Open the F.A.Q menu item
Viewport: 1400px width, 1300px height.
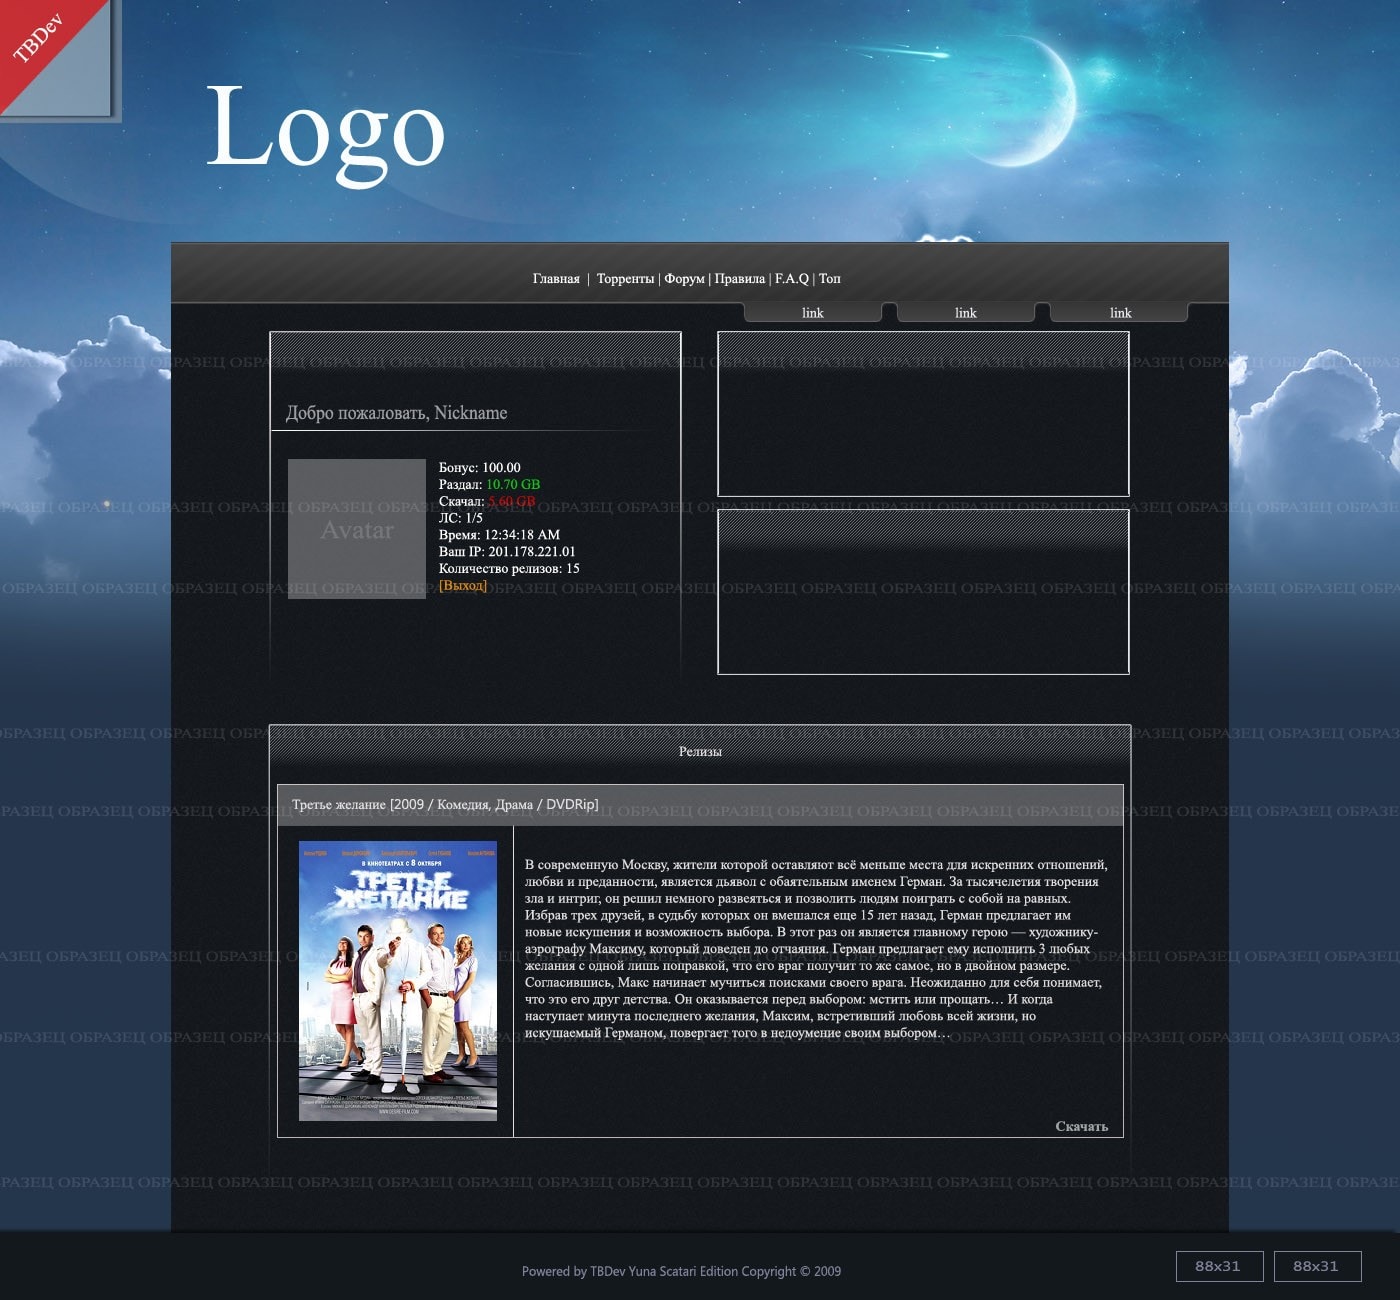click(x=791, y=279)
